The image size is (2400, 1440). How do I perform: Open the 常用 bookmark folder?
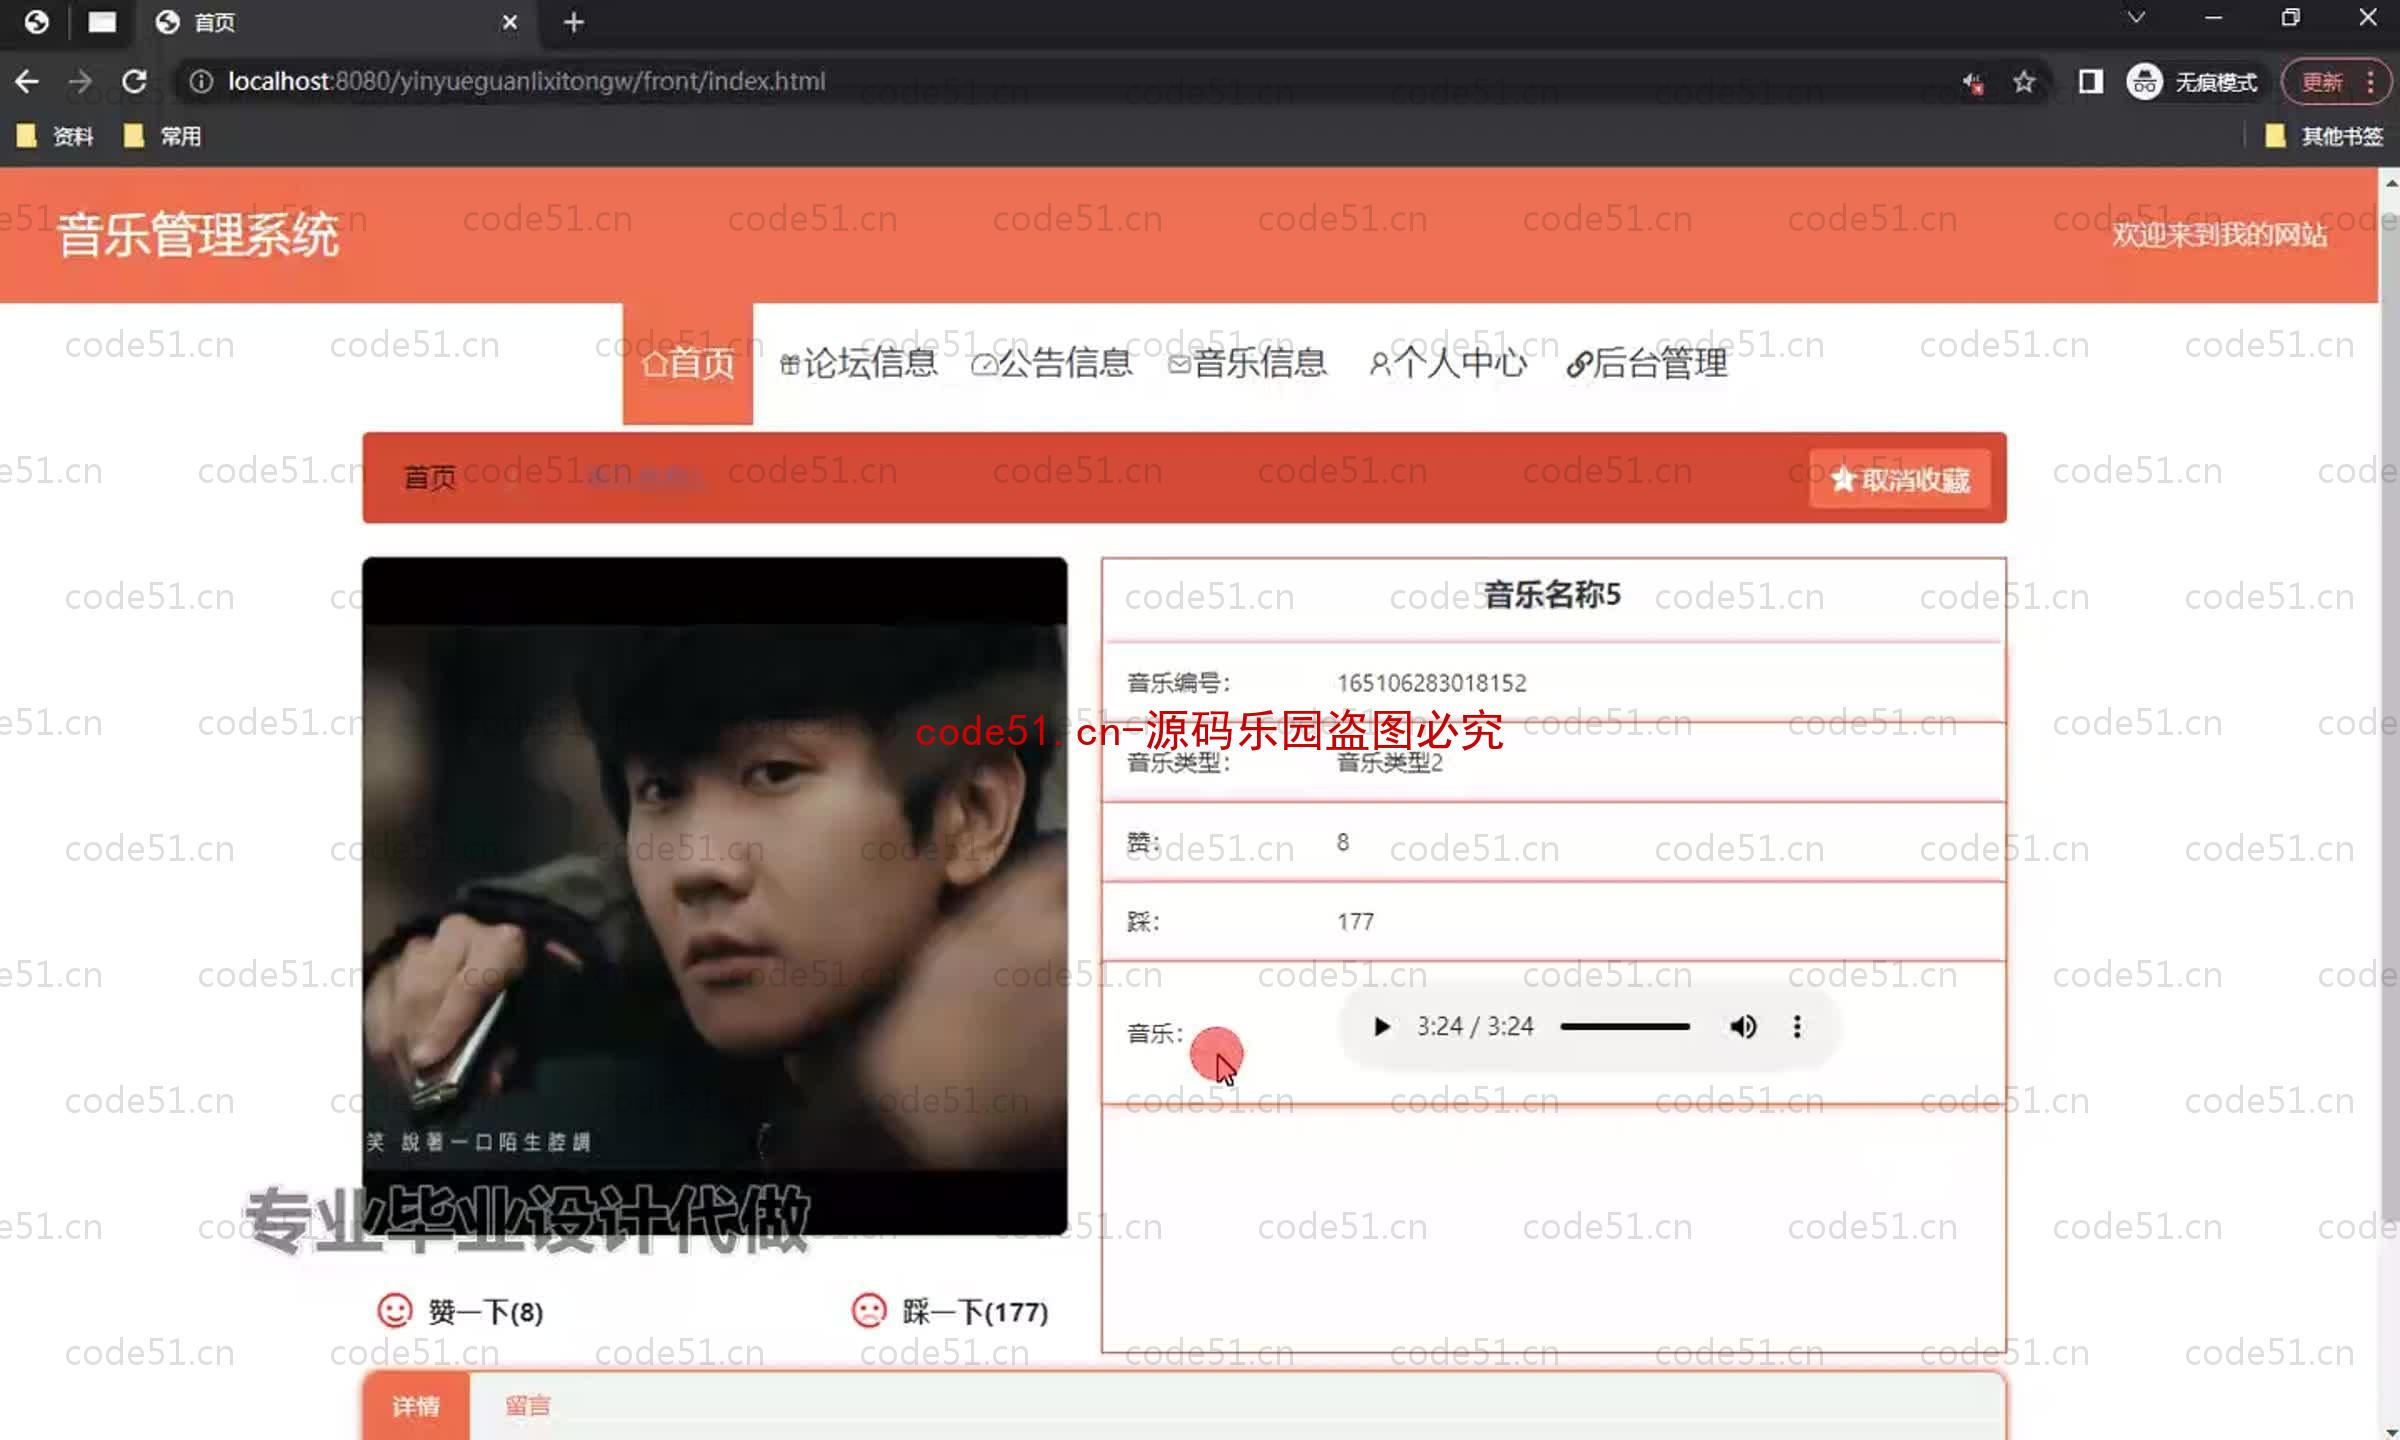tap(163, 136)
